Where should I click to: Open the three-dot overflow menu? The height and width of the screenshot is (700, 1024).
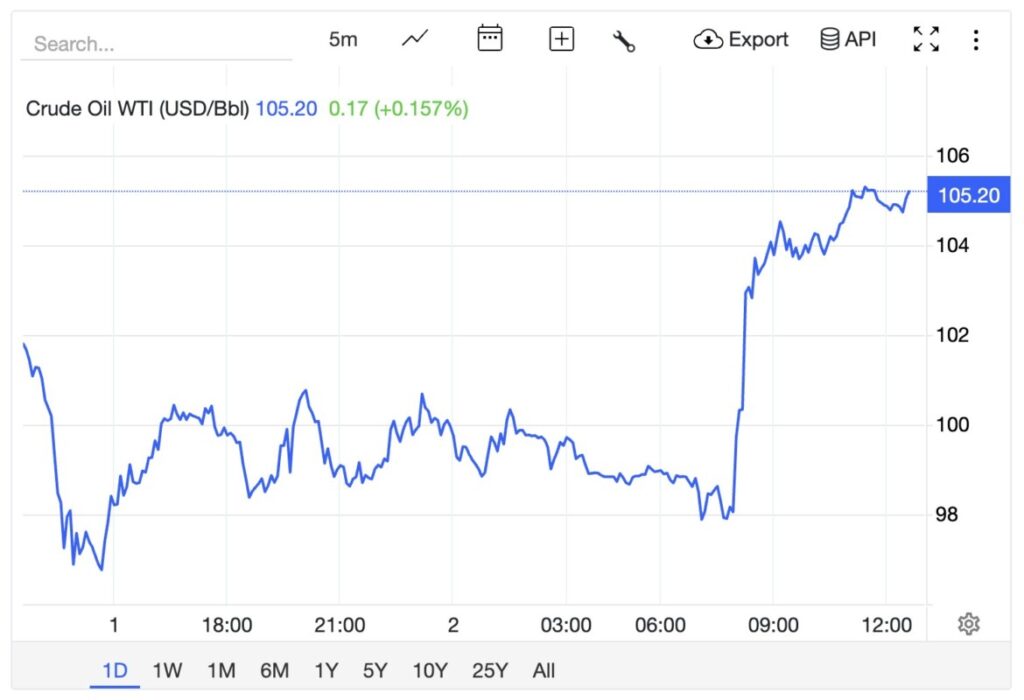[x=975, y=38]
